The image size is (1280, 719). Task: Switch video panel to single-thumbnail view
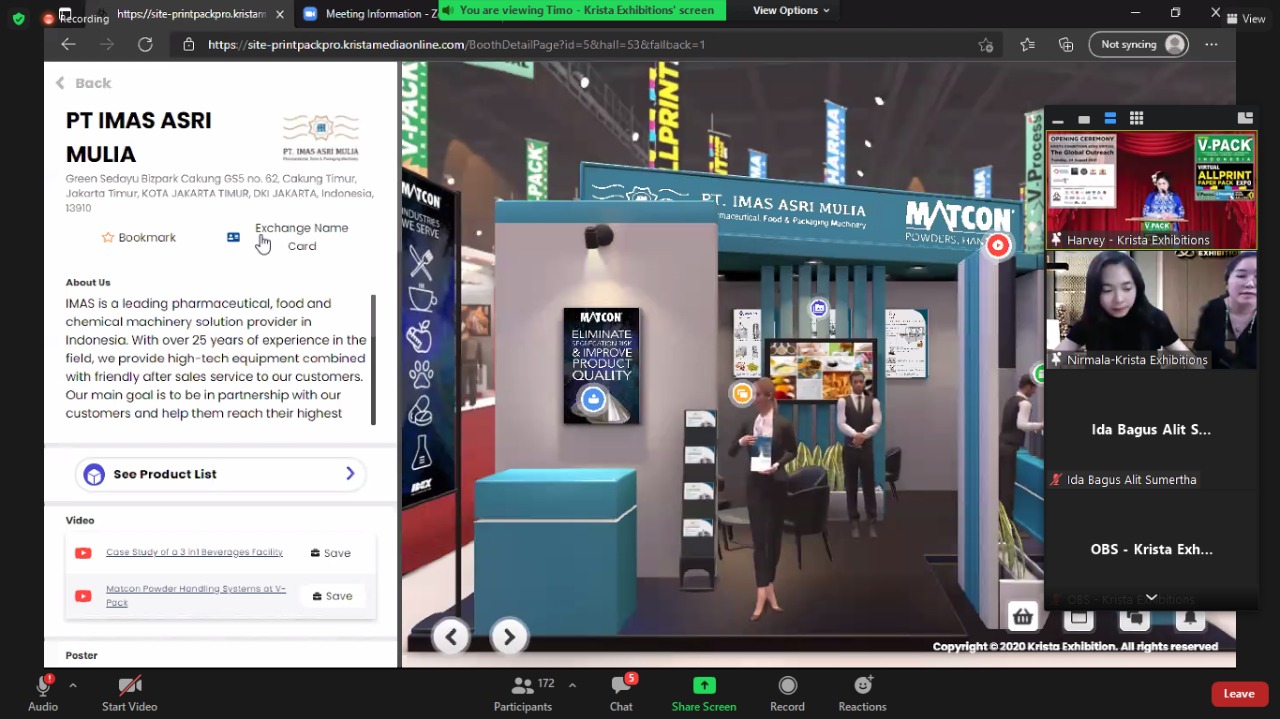1084,119
